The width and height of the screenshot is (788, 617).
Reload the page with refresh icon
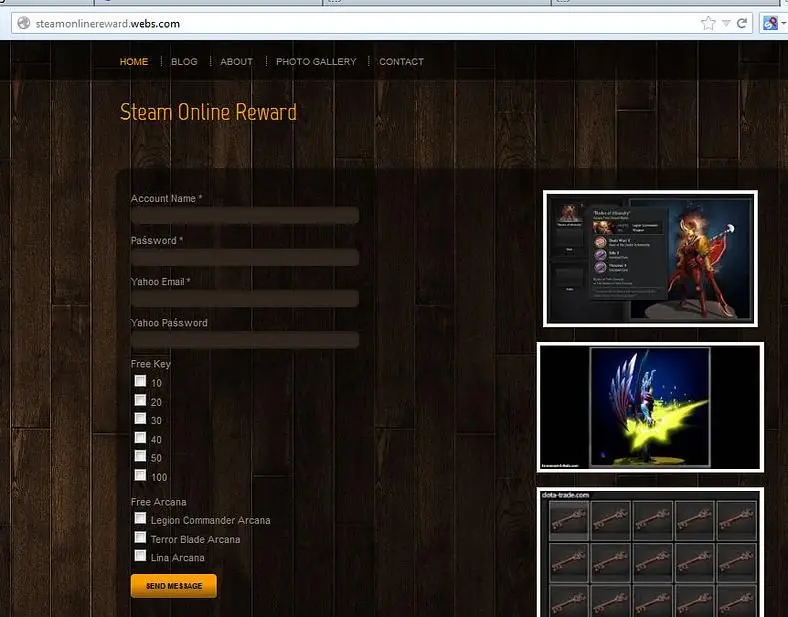click(742, 23)
